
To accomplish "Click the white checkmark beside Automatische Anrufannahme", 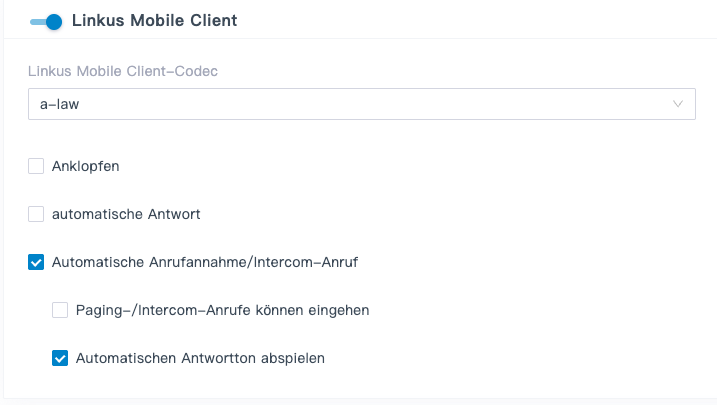I will pos(36,262).
